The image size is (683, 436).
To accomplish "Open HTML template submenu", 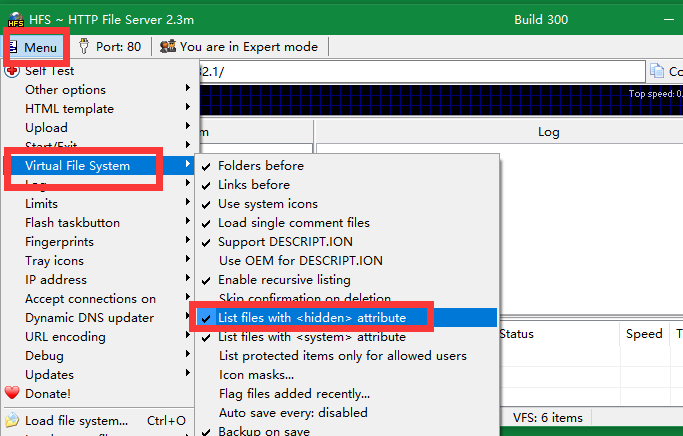I will 98,108.
